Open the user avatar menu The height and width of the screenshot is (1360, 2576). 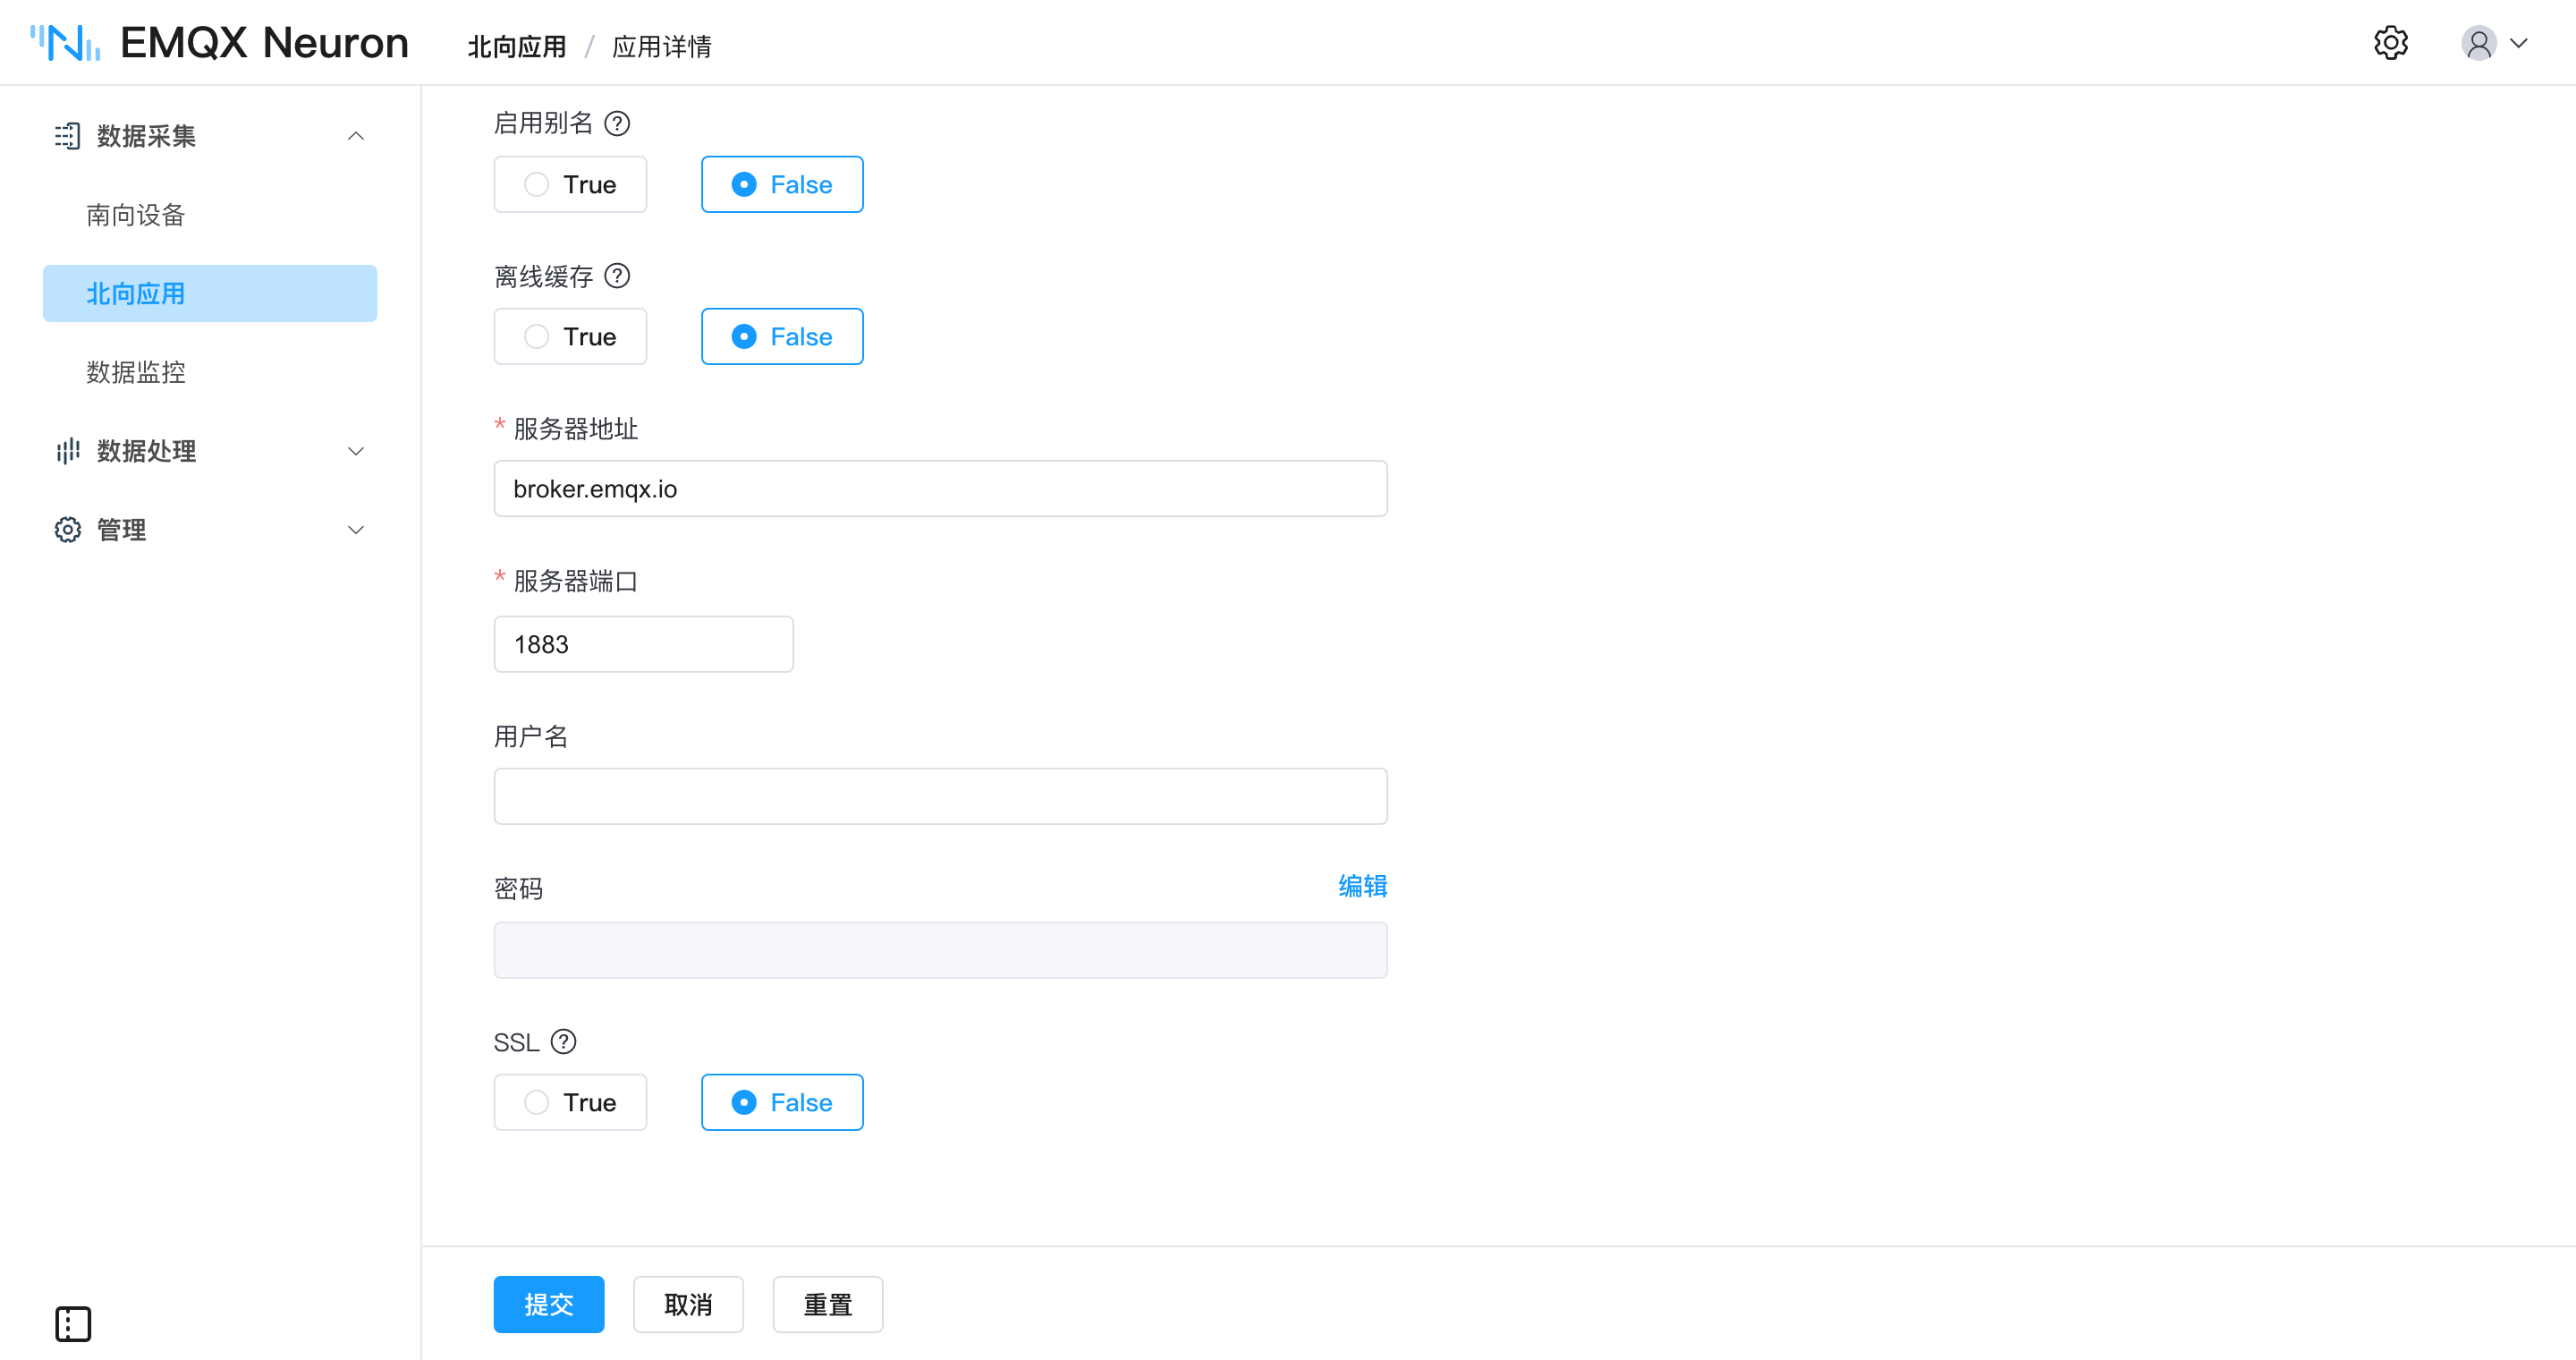click(2478, 43)
